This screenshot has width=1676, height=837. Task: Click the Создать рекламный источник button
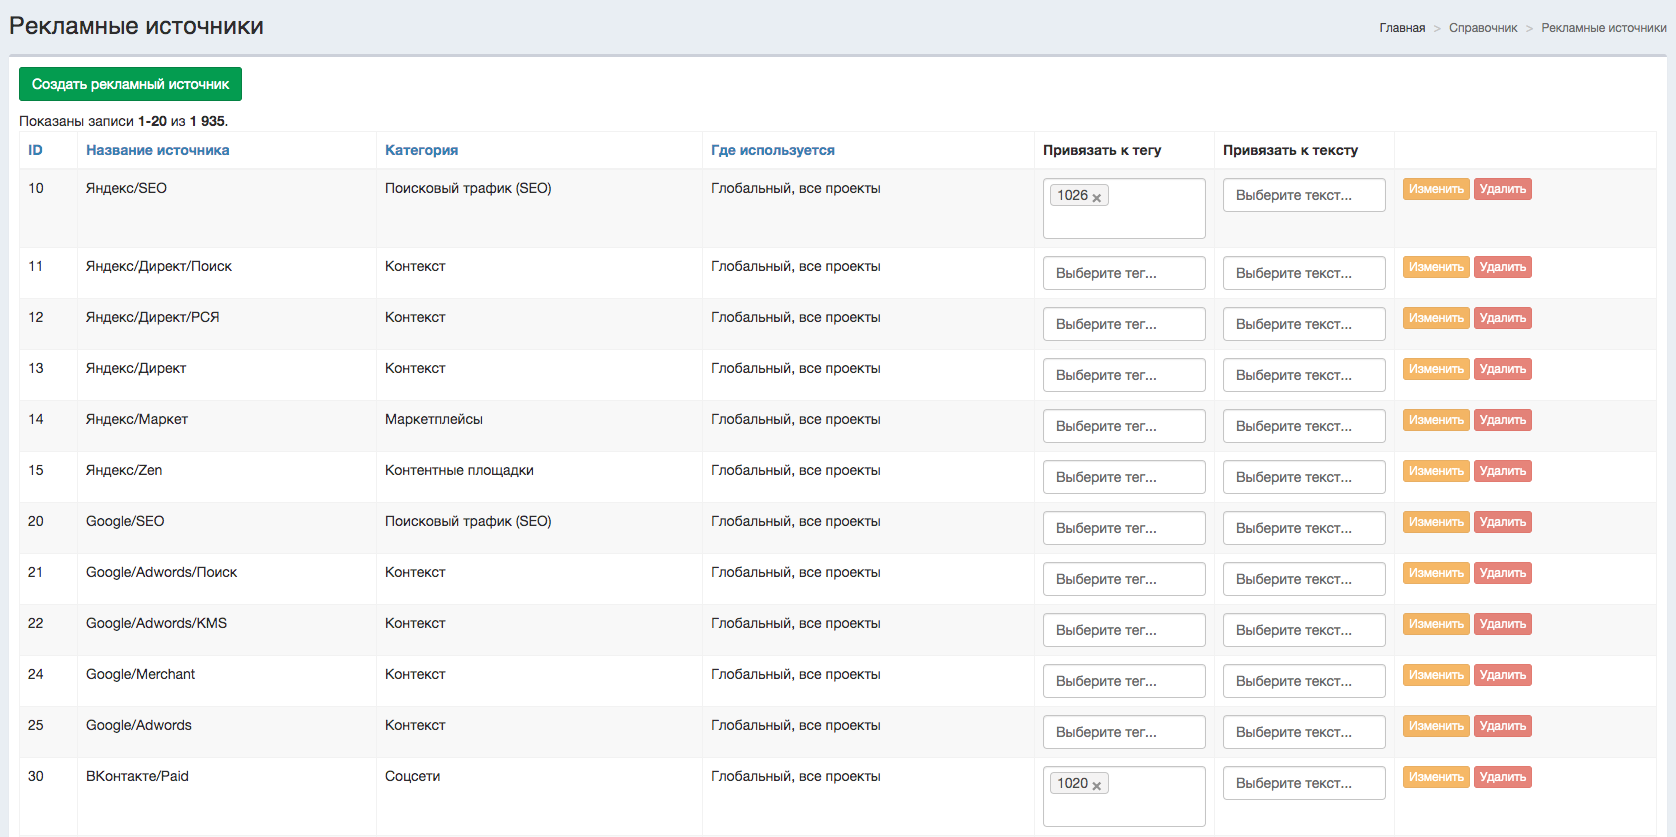(130, 84)
